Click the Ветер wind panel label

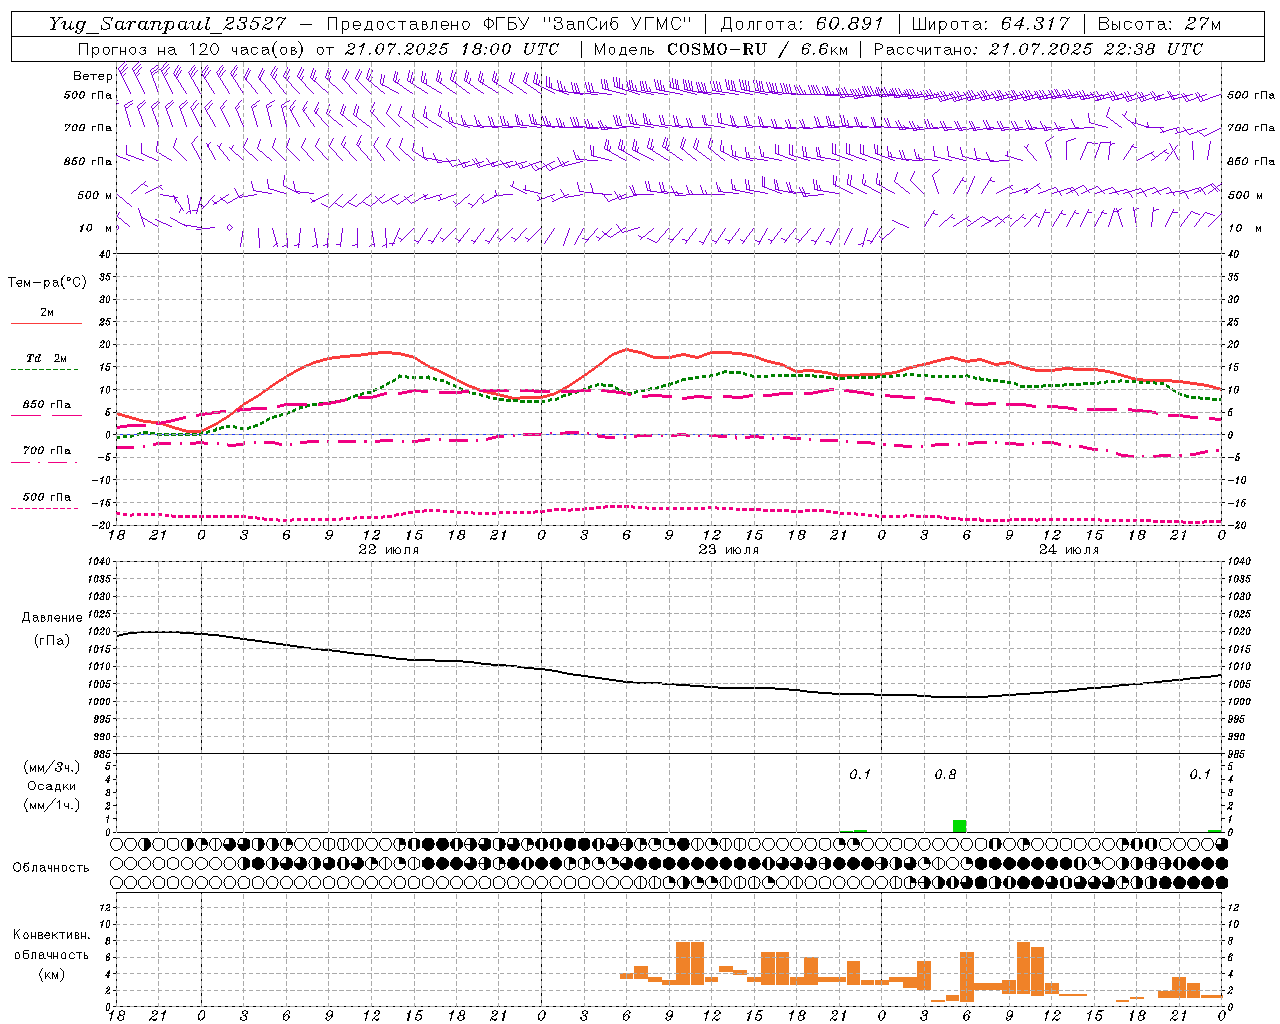point(92,76)
